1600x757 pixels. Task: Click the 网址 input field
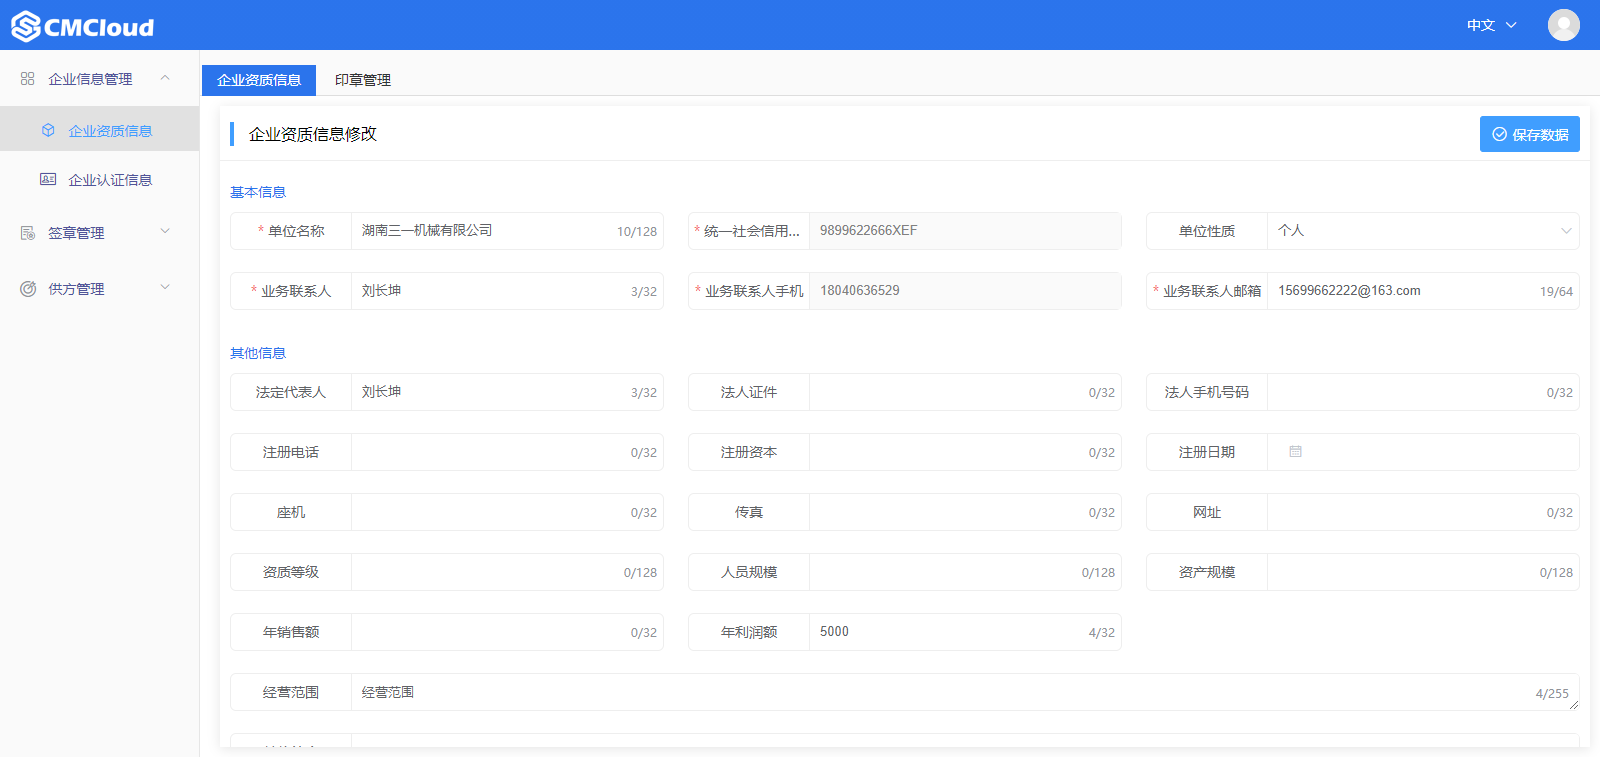[x=1423, y=512]
